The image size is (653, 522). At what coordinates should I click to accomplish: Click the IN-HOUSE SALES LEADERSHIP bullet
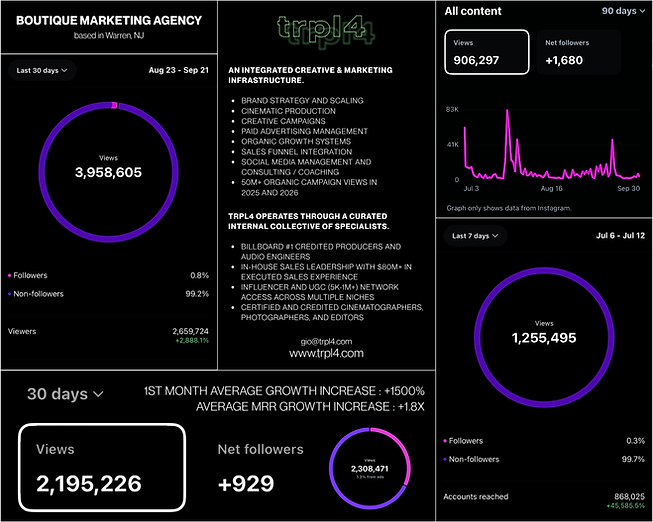pyautogui.click(x=326, y=272)
